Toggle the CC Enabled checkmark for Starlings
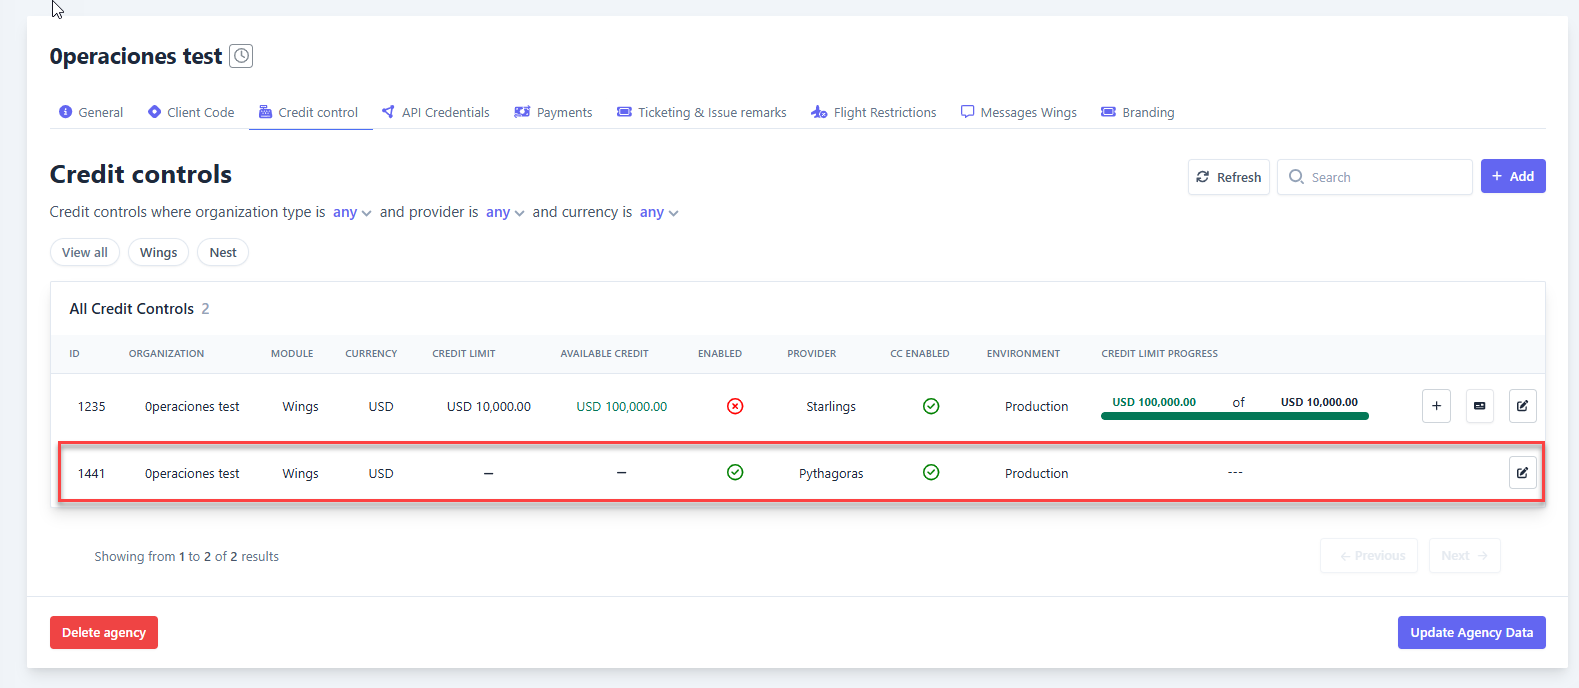Image resolution: width=1579 pixels, height=688 pixels. [x=931, y=406]
